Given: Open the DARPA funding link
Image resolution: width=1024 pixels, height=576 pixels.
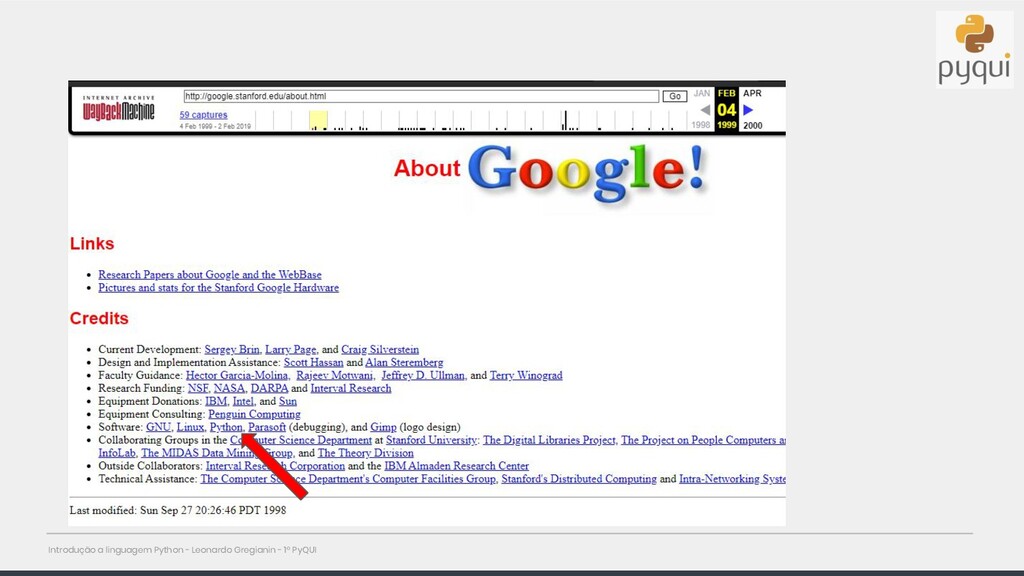Looking at the screenshot, I should point(269,389).
